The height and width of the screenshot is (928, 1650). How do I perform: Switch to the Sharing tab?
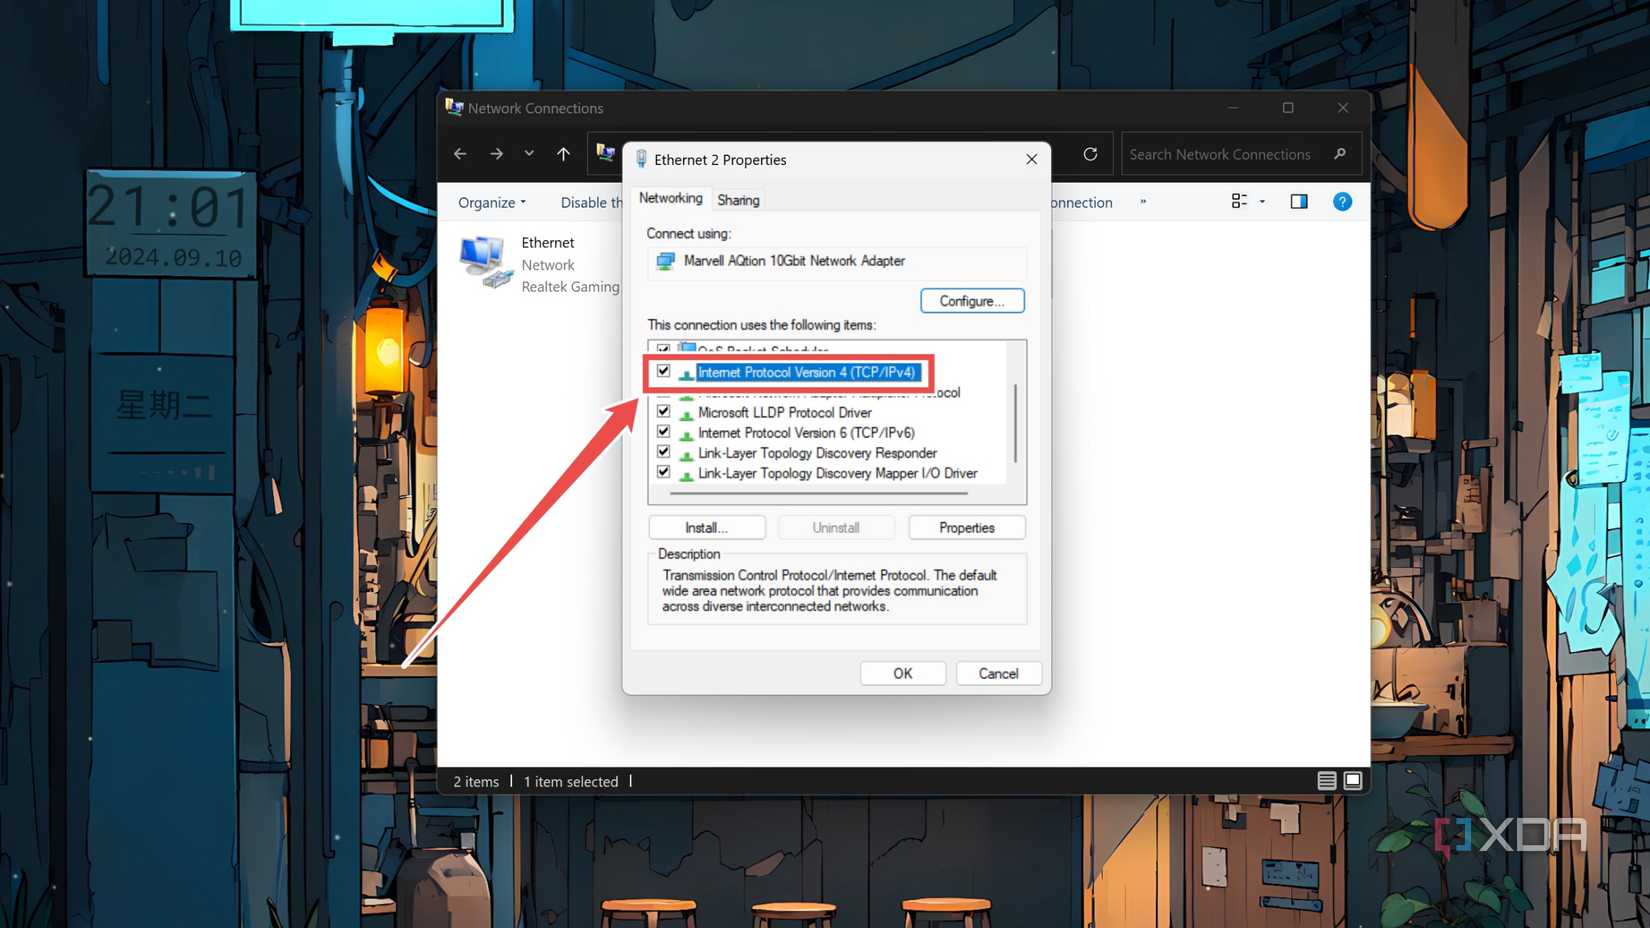738,199
